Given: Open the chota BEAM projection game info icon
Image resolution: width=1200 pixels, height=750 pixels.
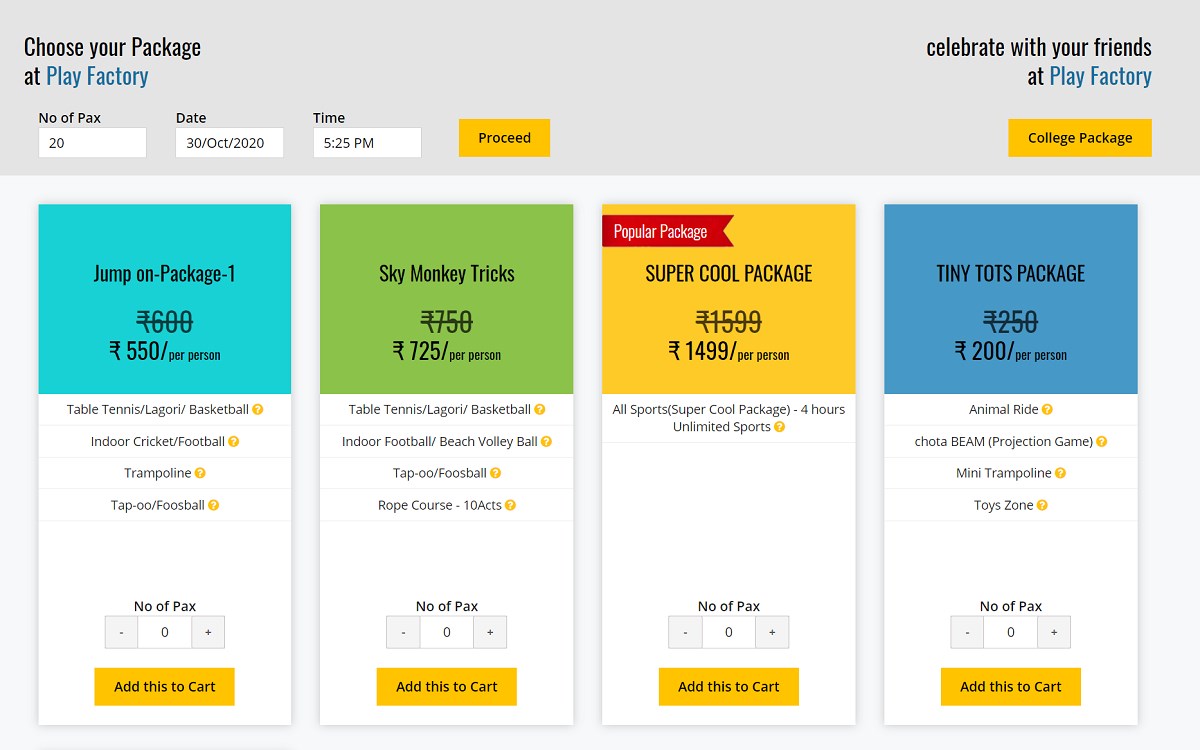Looking at the screenshot, I should (1100, 441).
